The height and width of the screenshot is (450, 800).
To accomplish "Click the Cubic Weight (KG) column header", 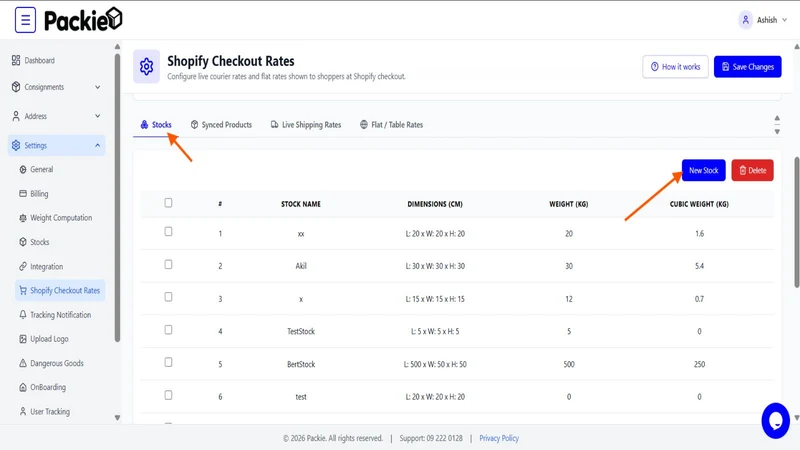I will coord(699,204).
